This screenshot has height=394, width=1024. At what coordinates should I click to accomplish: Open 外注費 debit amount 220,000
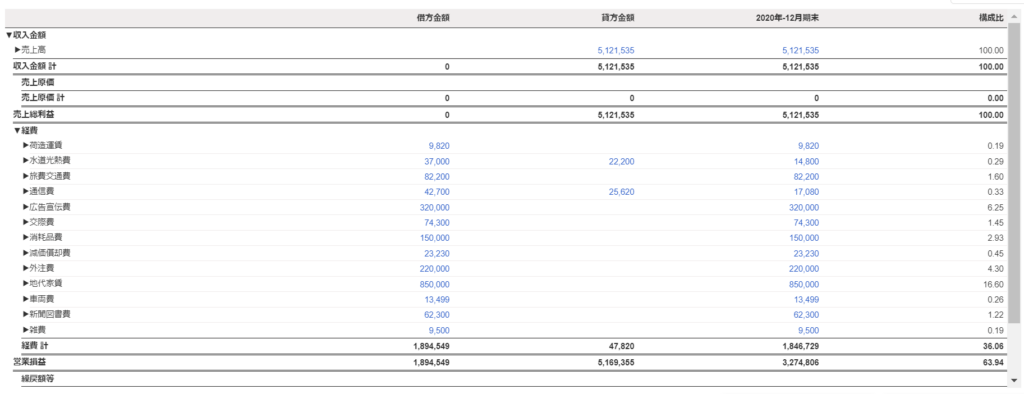coord(434,269)
